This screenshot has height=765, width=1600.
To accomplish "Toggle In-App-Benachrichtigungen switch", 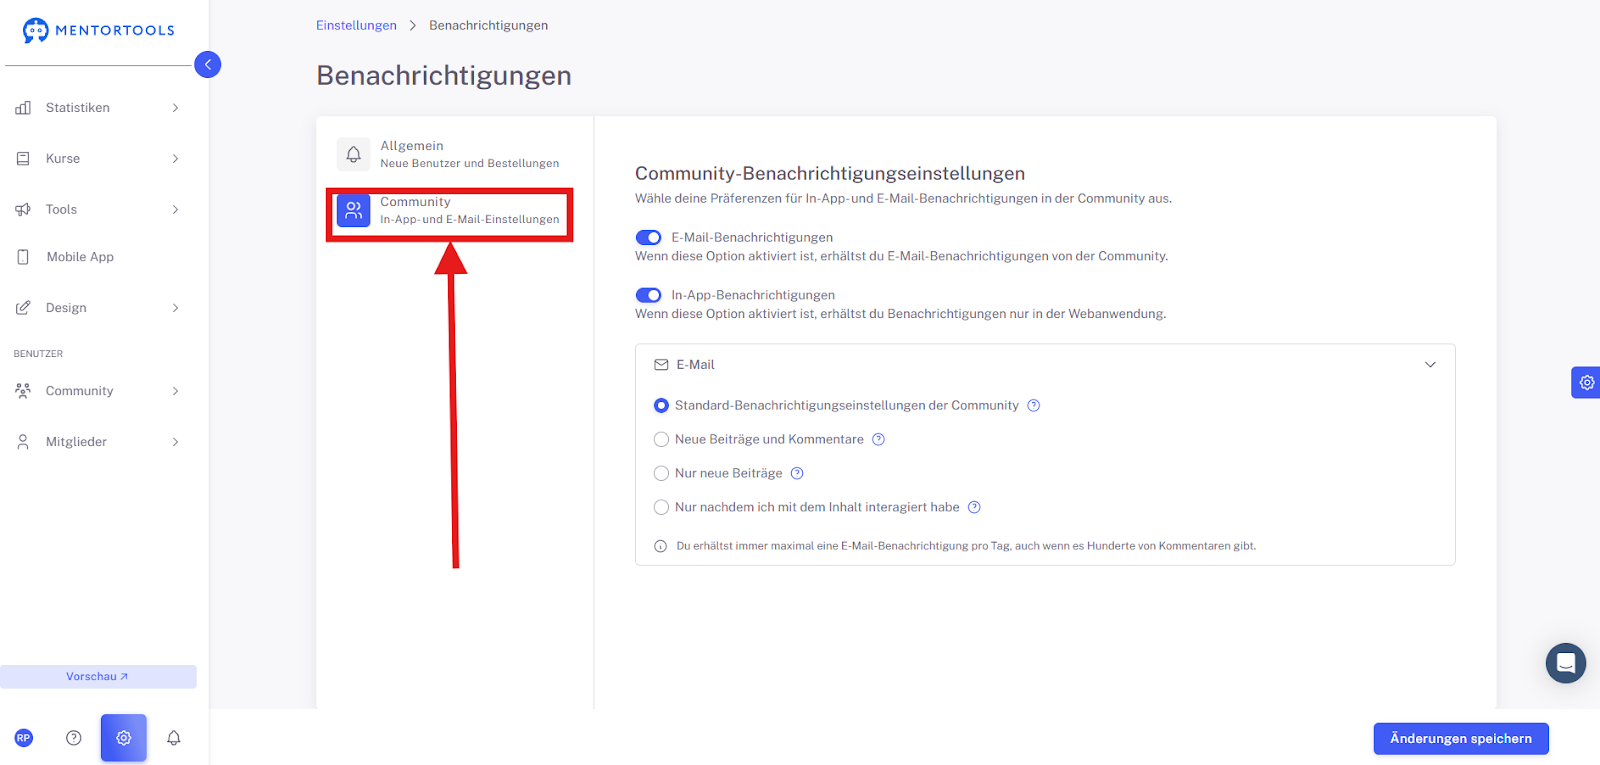I will tap(648, 295).
